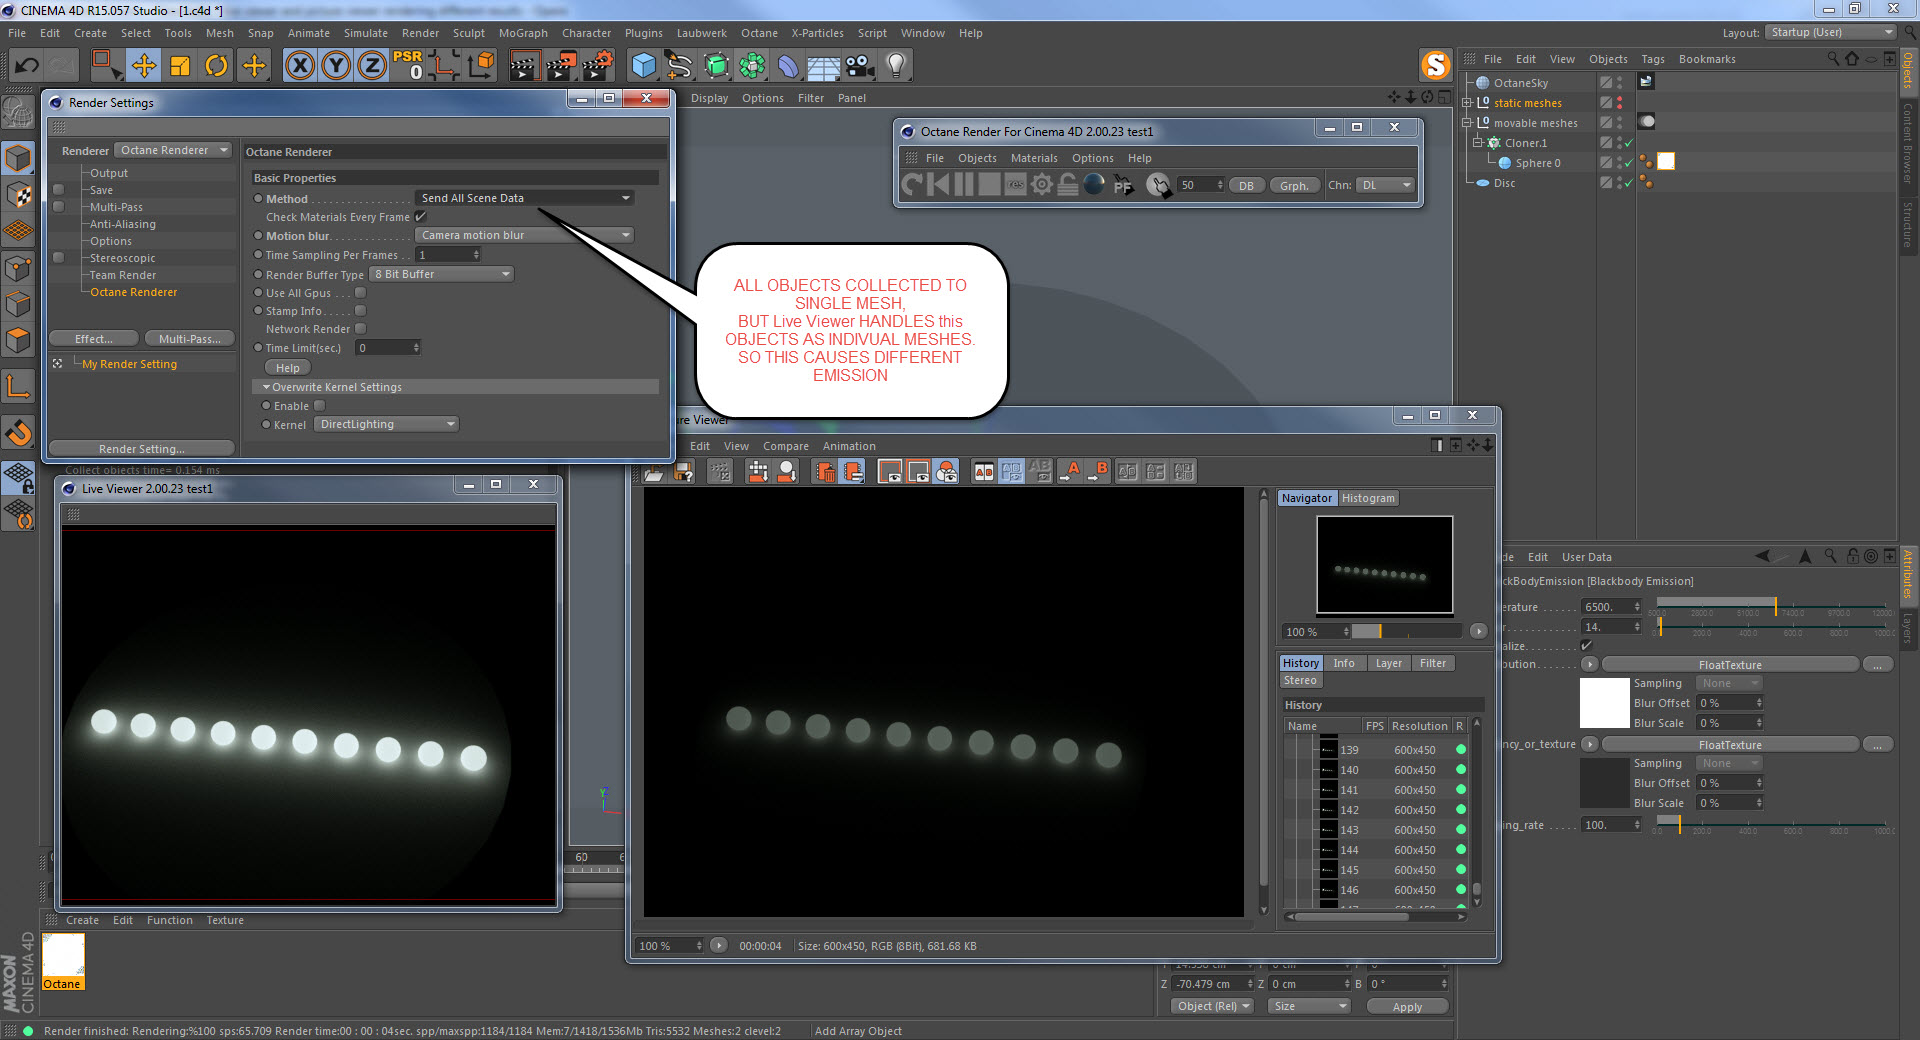The height and width of the screenshot is (1040, 1920).
Task: Add a Cube primitive object
Action: click(644, 66)
